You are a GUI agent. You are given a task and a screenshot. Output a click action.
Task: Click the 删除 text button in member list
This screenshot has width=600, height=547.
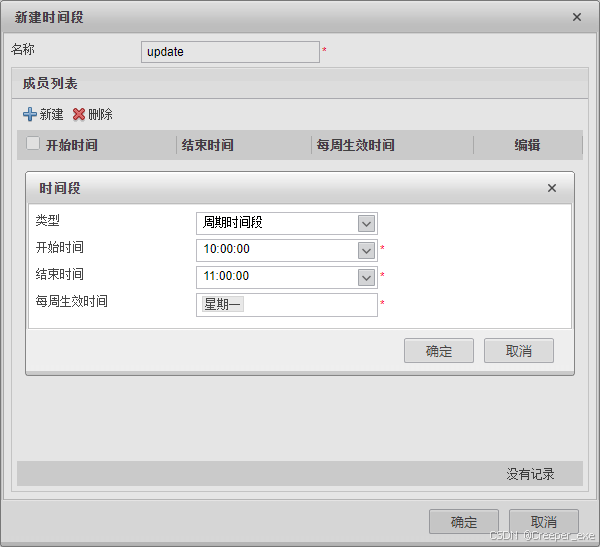click(x=100, y=114)
